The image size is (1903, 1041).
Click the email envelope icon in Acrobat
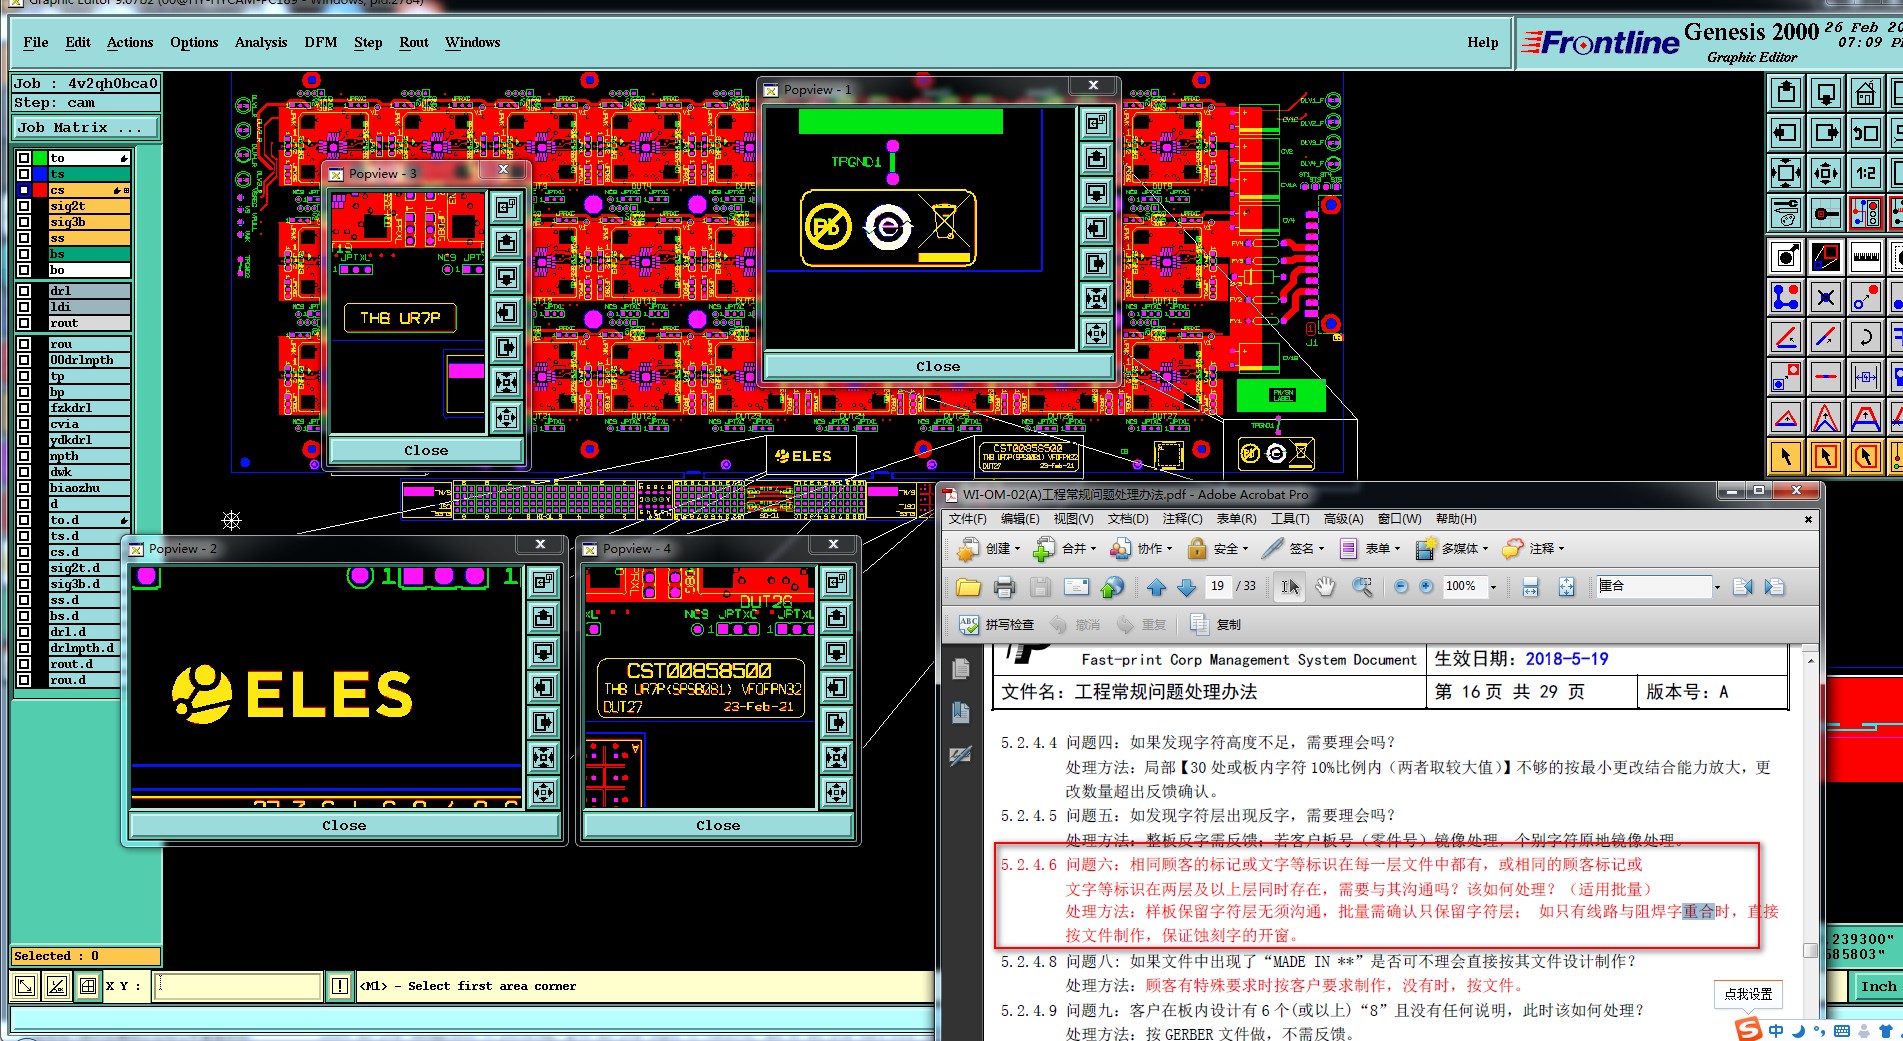click(x=1076, y=587)
